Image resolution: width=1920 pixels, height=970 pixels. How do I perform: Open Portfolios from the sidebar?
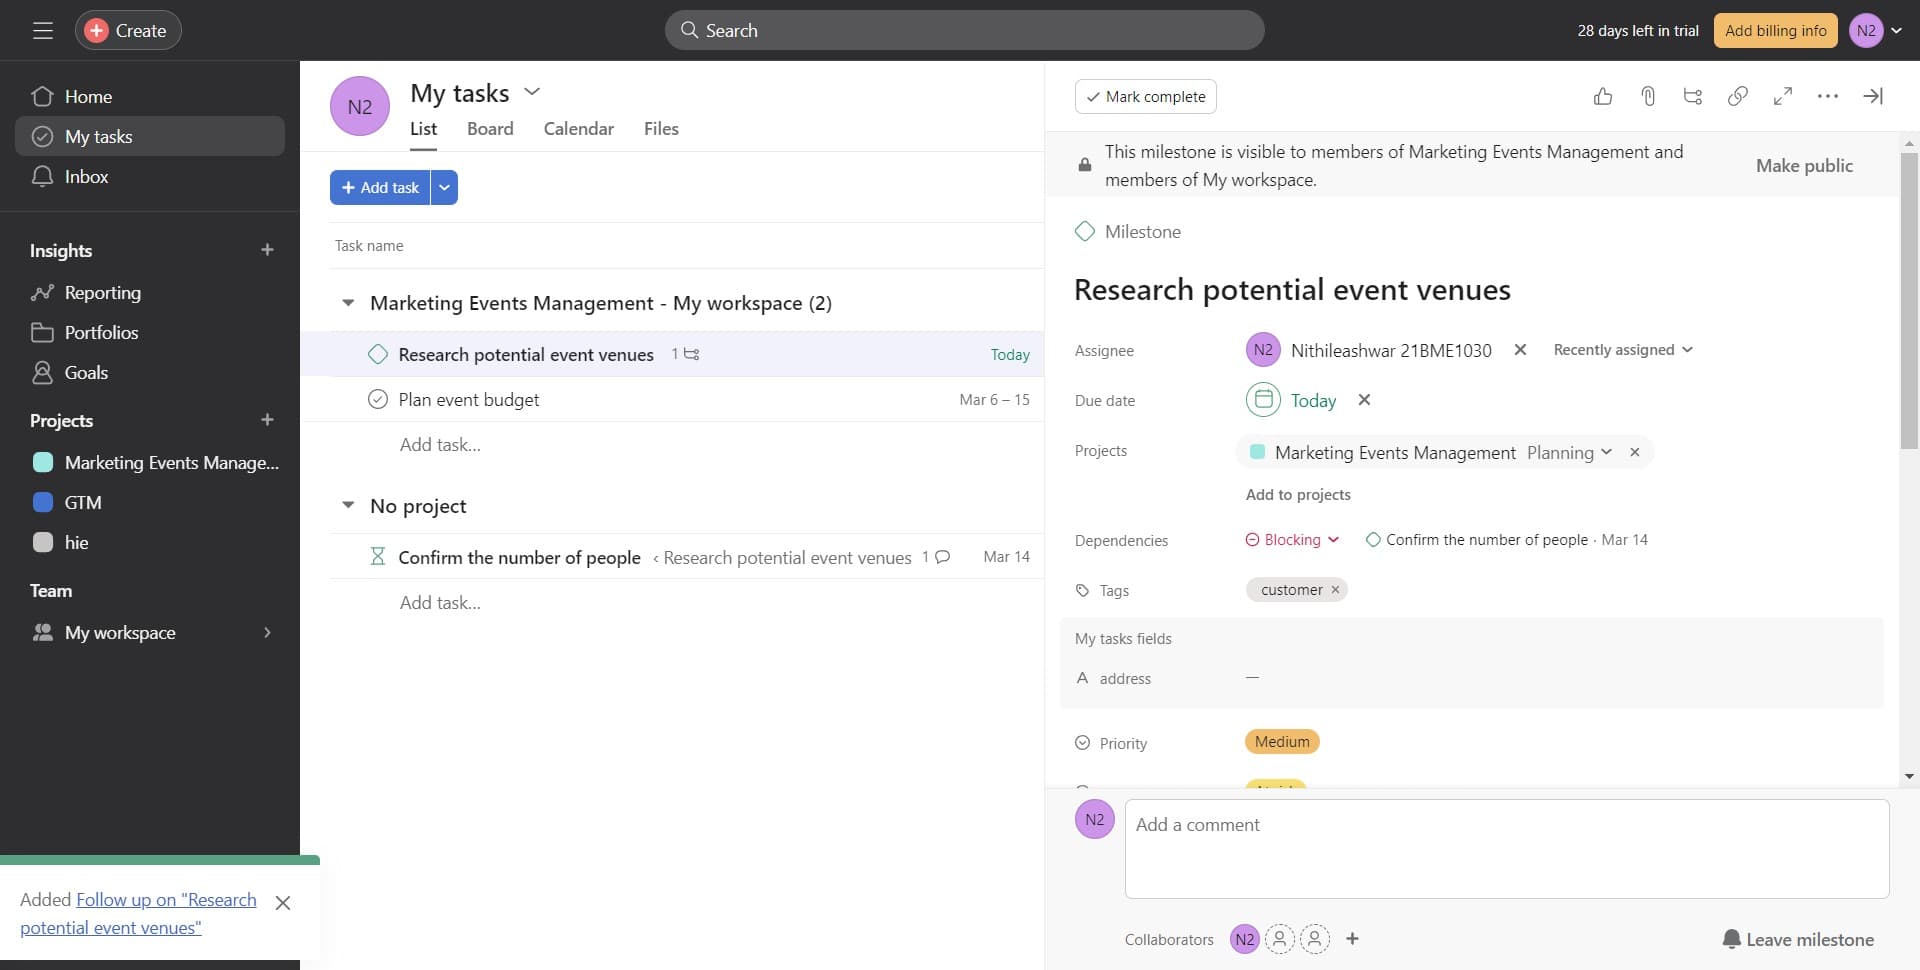[x=104, y=332]
